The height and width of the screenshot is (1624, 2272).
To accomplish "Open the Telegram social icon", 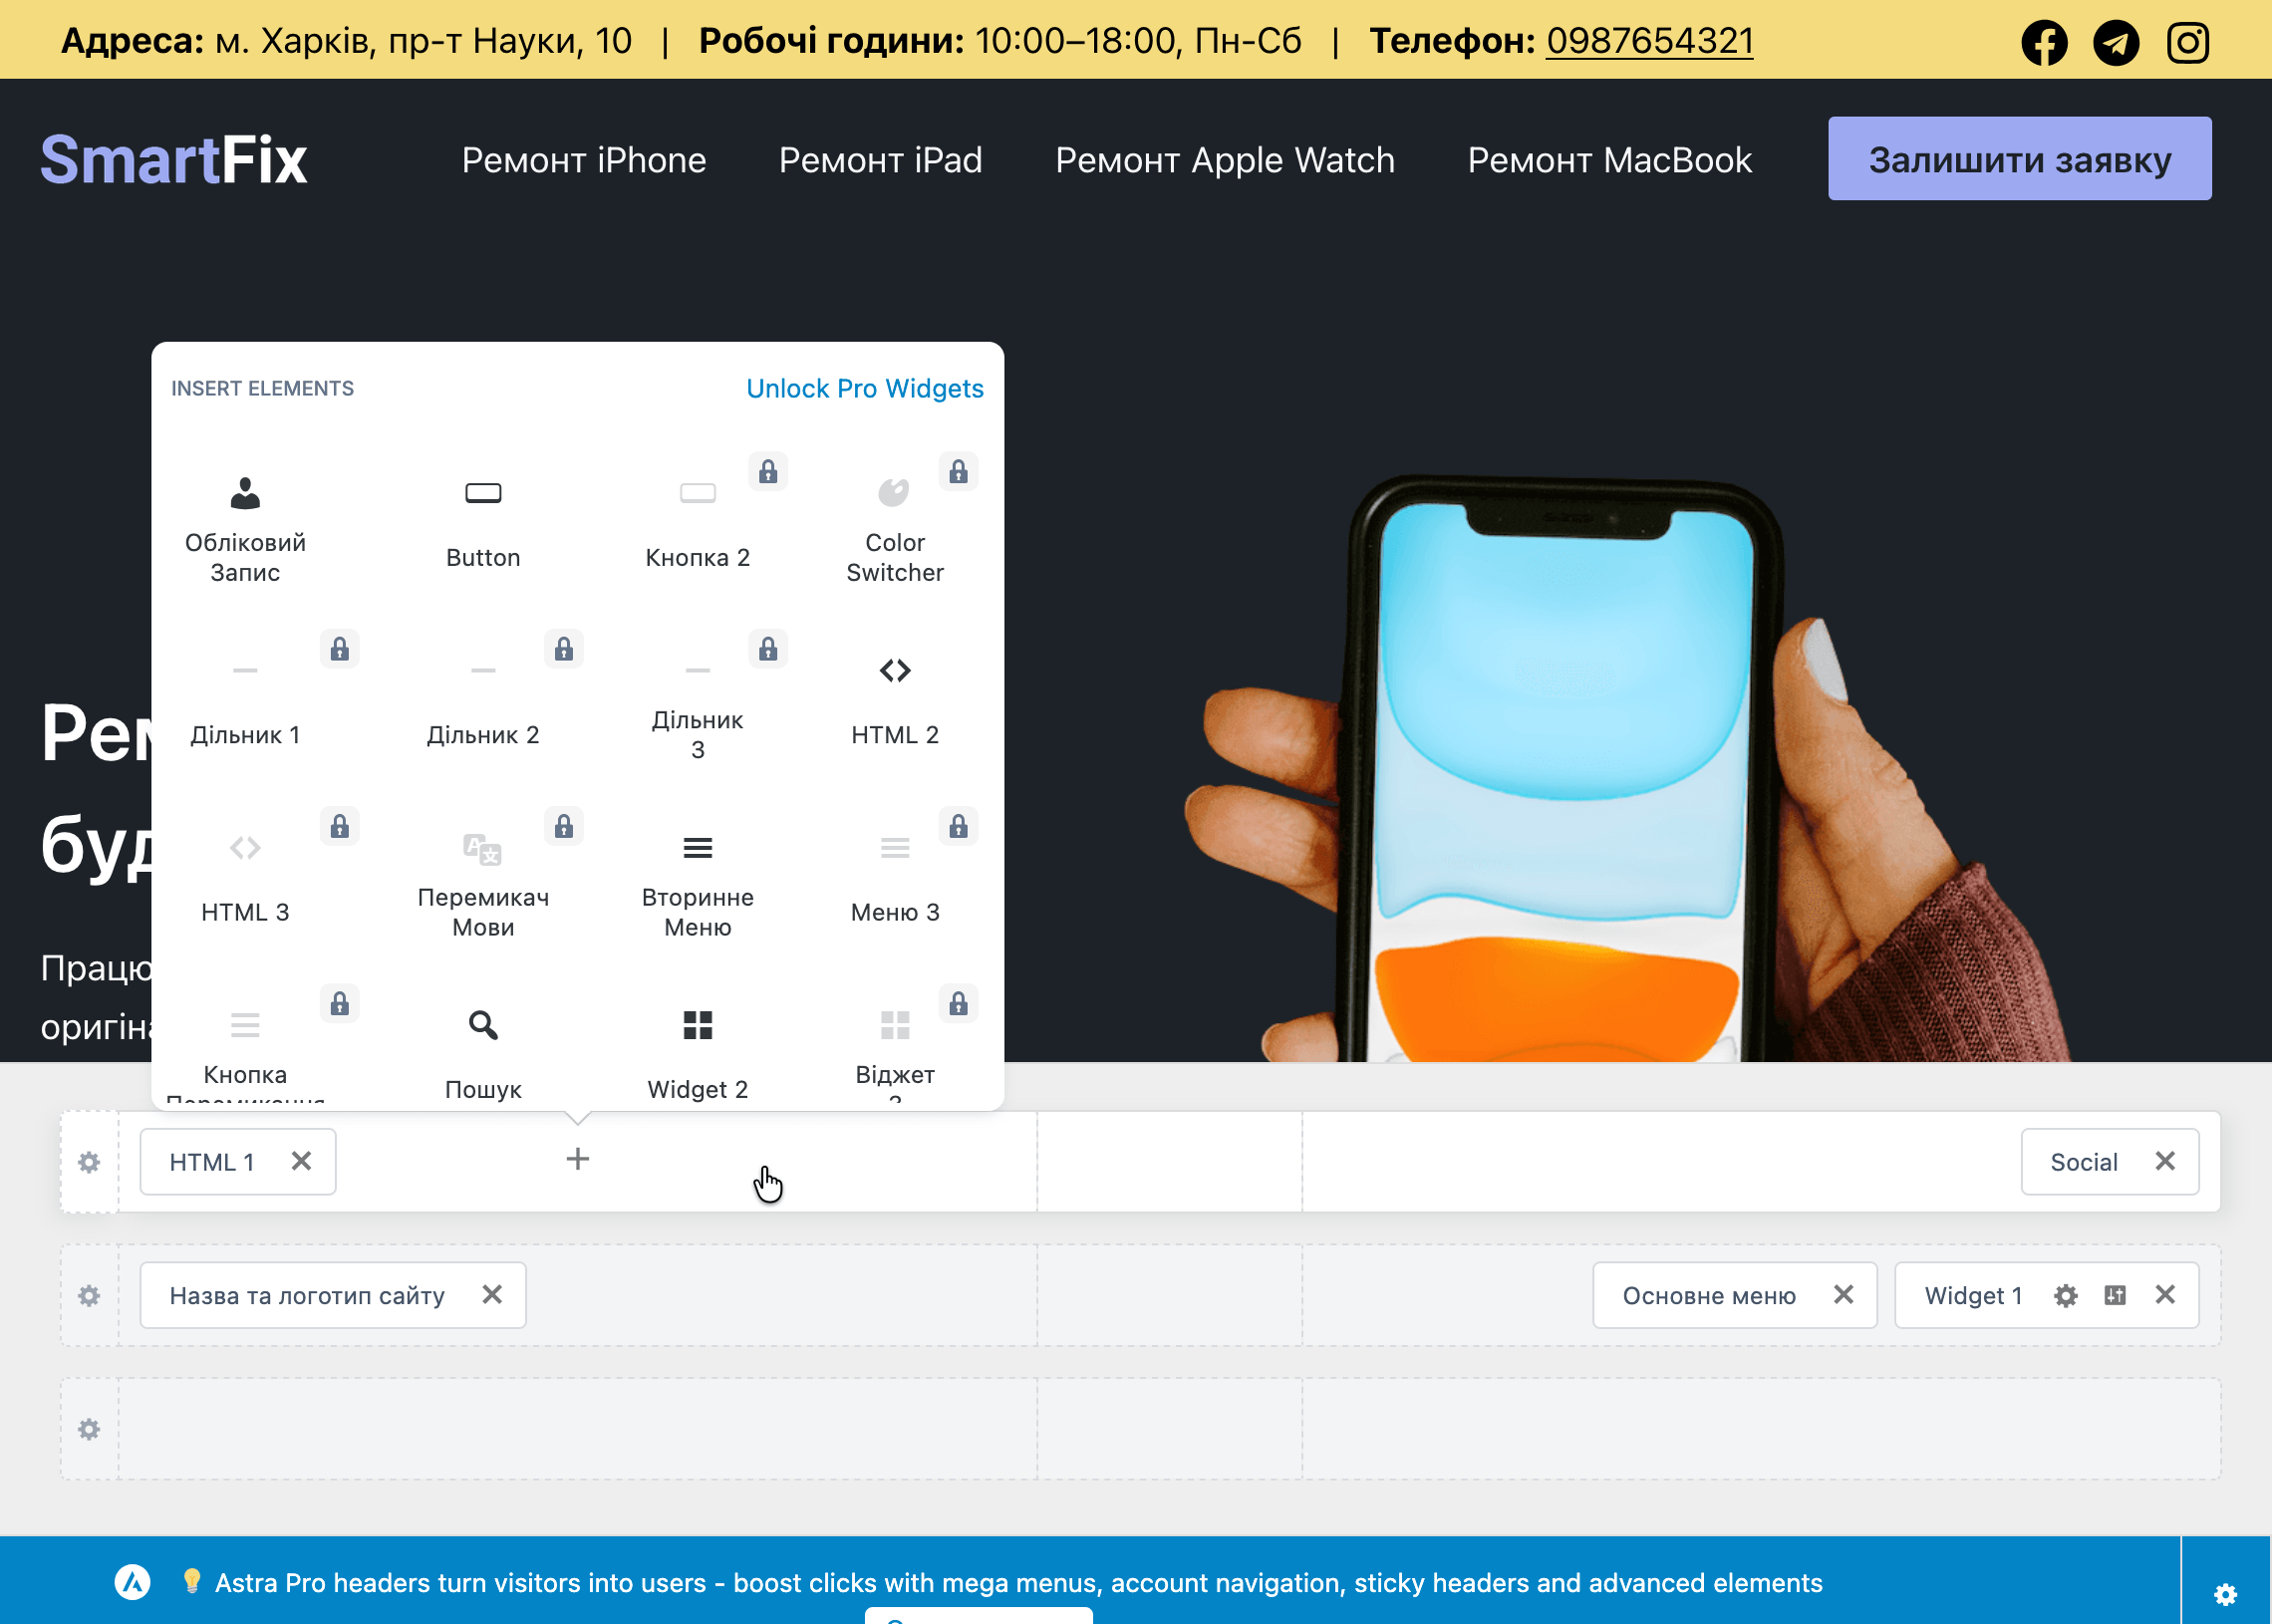I will pyautogui.click(x=2116, y=42).
